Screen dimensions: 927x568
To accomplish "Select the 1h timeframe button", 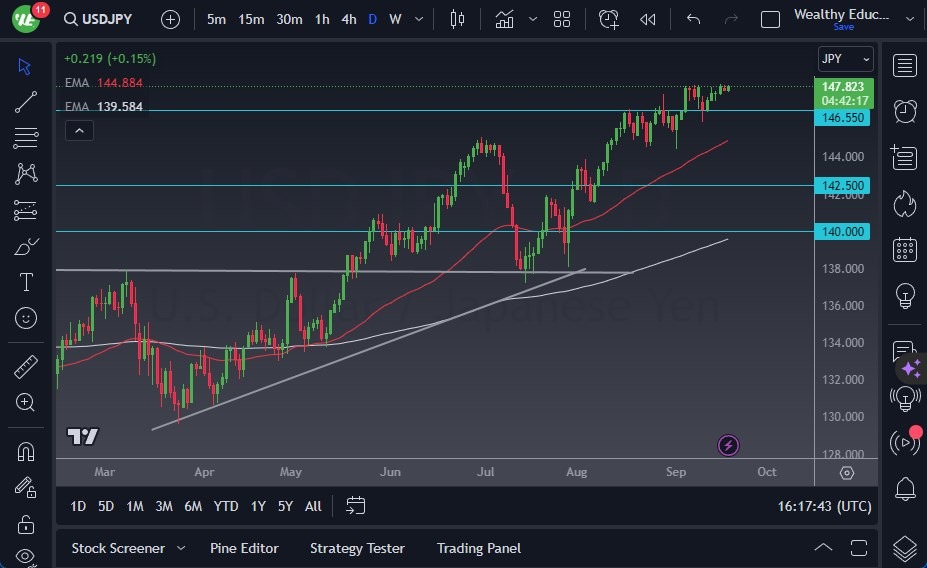I will click(322, 19).
